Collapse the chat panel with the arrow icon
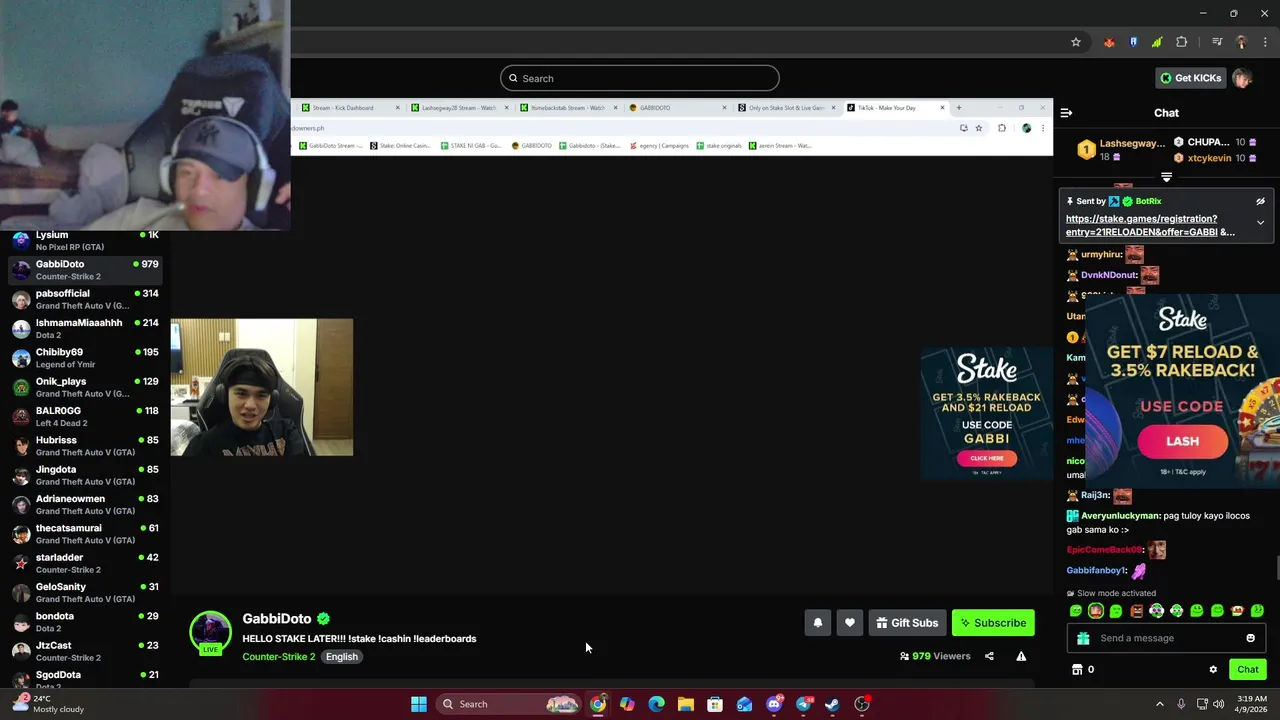Screen dimensions: 1280x720 click(x=1066, y=113)
